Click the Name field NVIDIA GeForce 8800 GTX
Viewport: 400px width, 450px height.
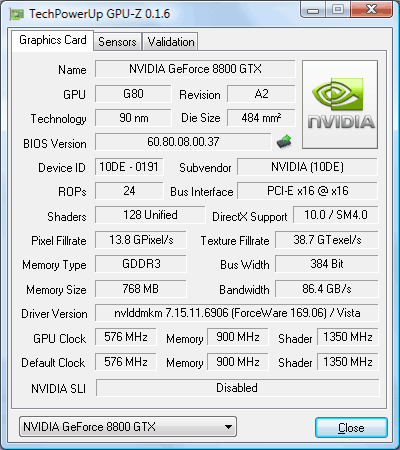pyautogui.click(x=195, y=69)
